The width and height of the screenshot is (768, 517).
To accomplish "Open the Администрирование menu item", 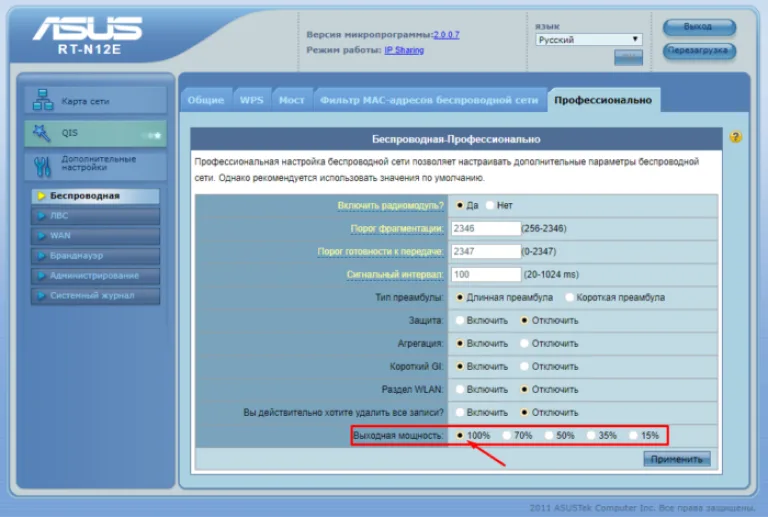I will [x=96, y=276].
